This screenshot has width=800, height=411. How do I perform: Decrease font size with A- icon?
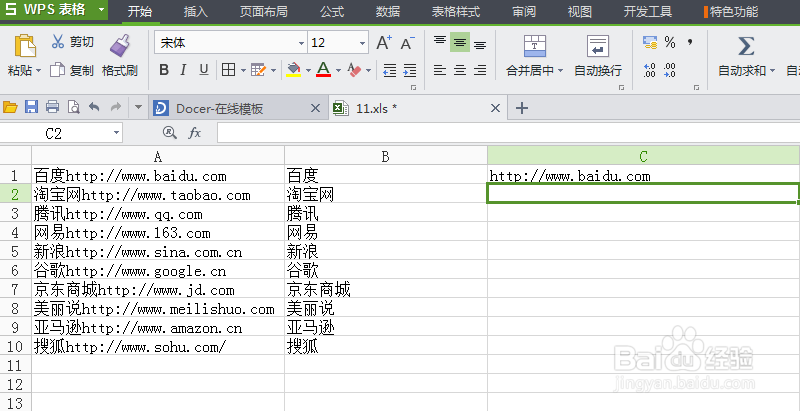pos(407,43)
